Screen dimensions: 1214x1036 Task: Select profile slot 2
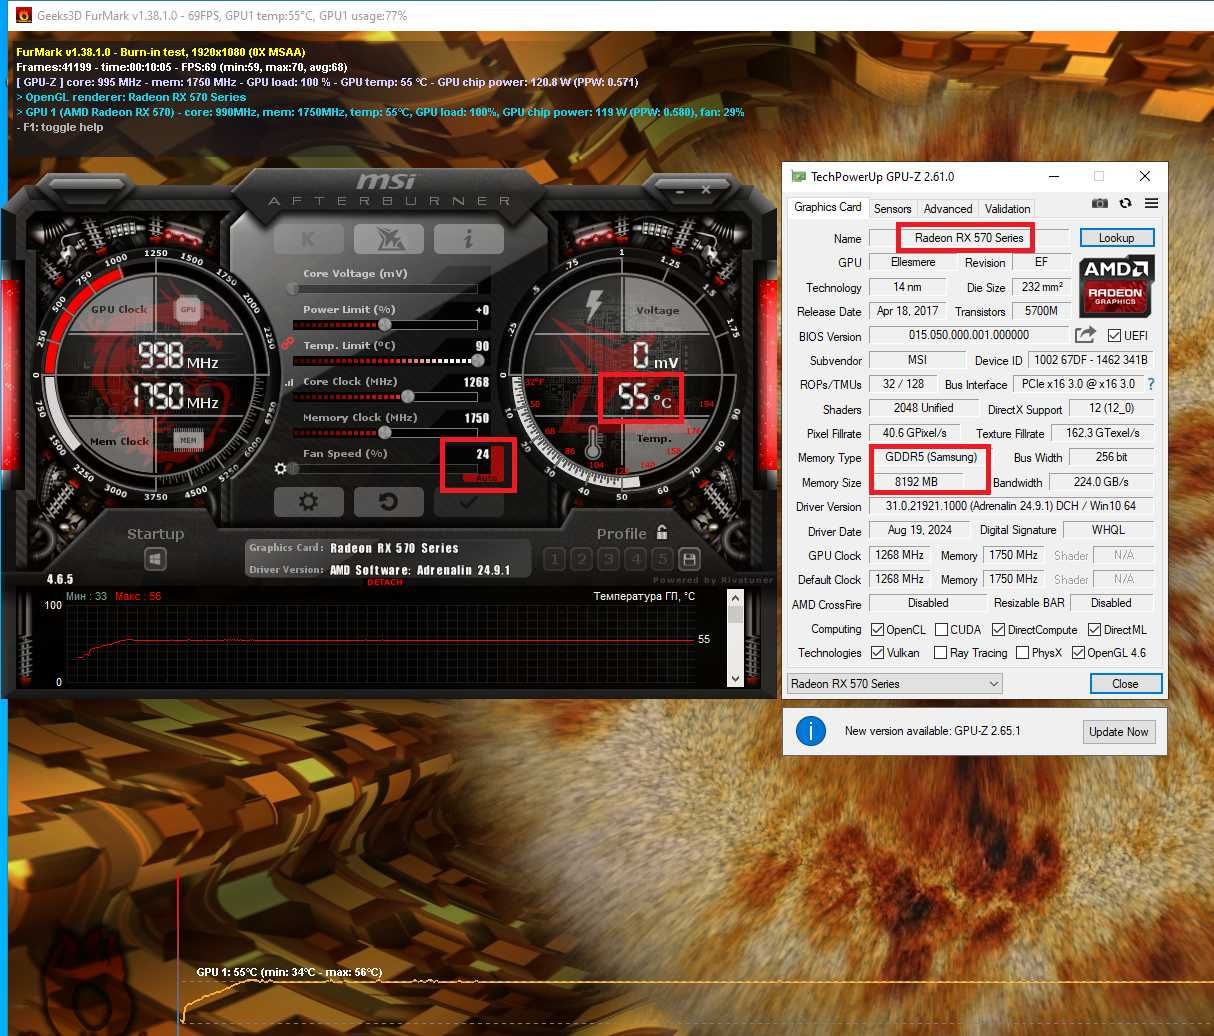[x=581, y=559]
